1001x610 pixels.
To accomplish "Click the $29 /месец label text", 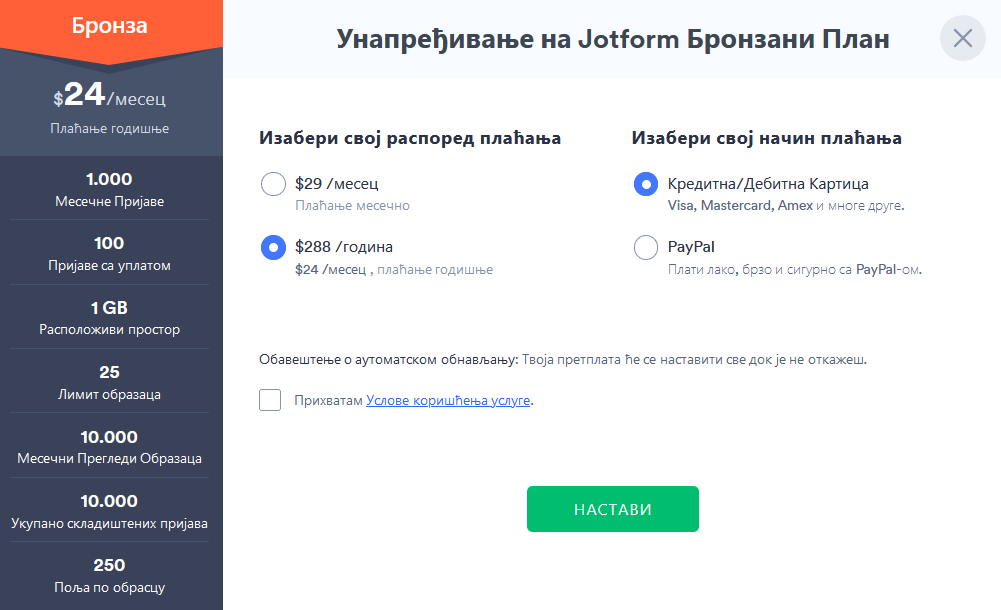I will point(336,184).
